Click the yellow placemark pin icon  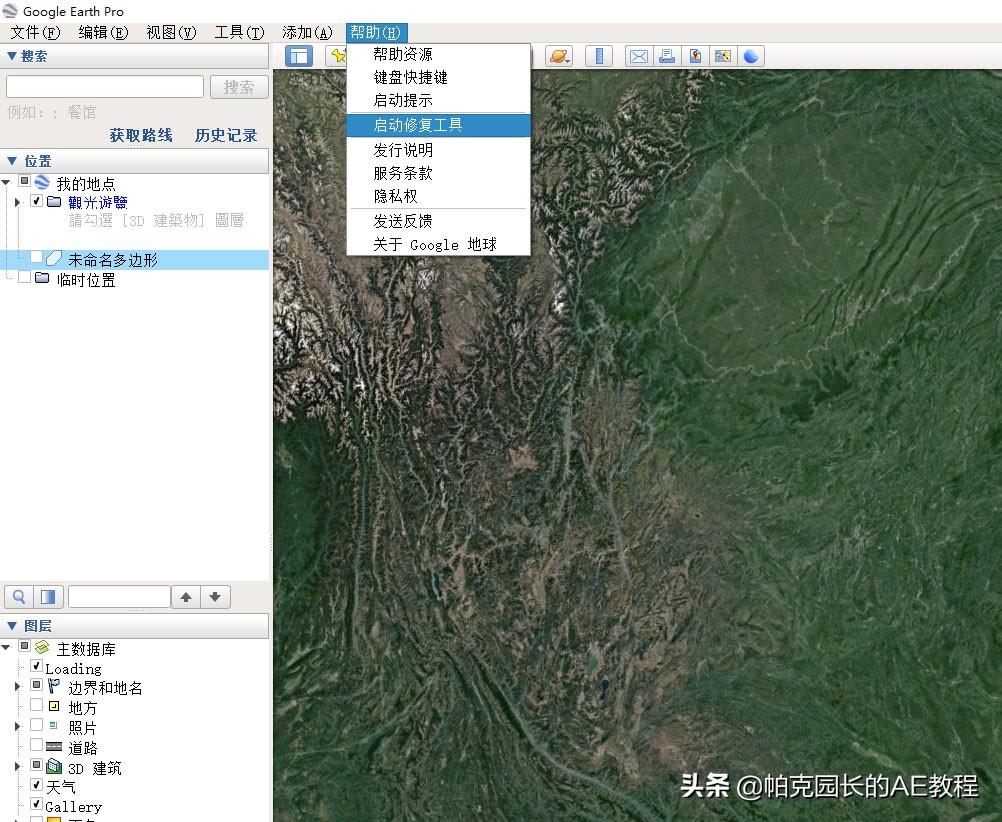[340, 56]
